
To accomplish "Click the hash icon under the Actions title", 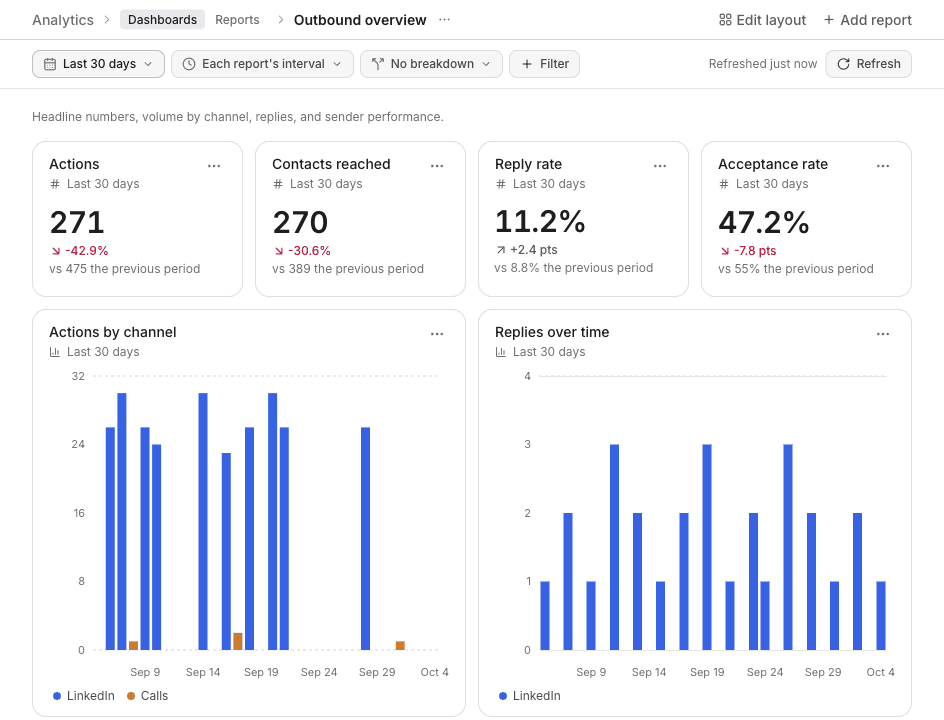I will click(55, 184).
